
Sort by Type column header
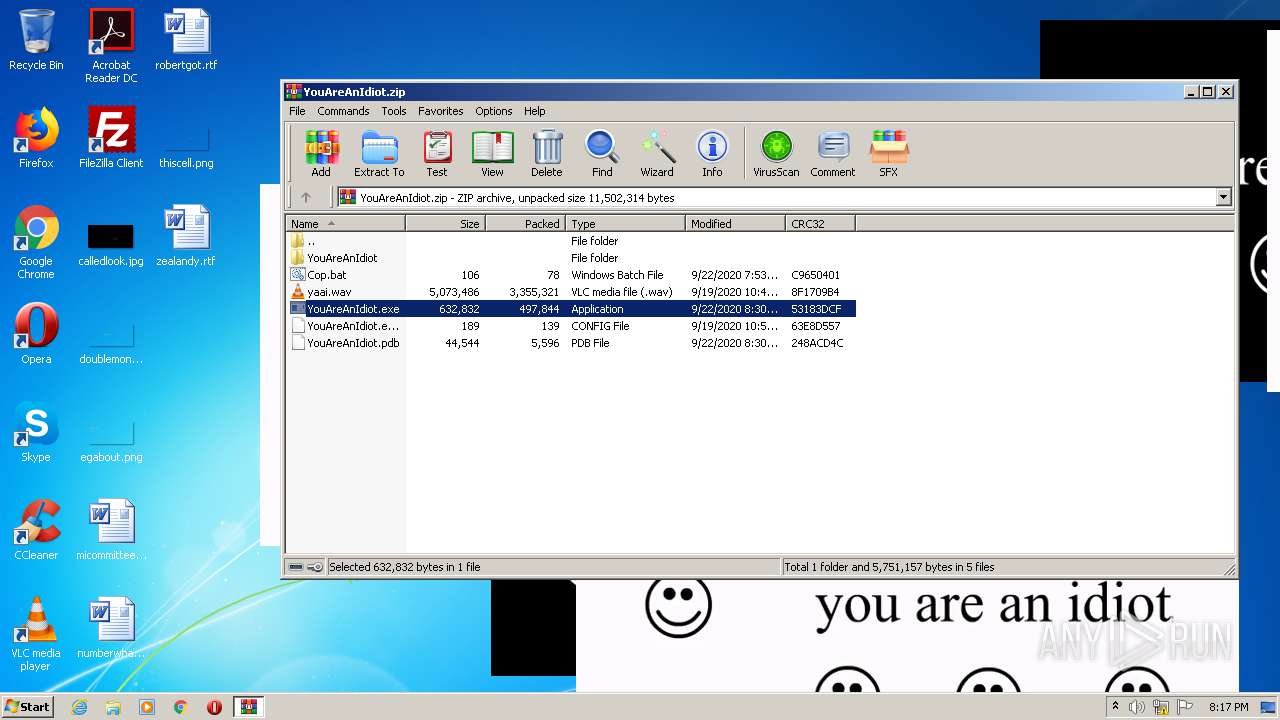pyautogui.click(x=626, y=224)
